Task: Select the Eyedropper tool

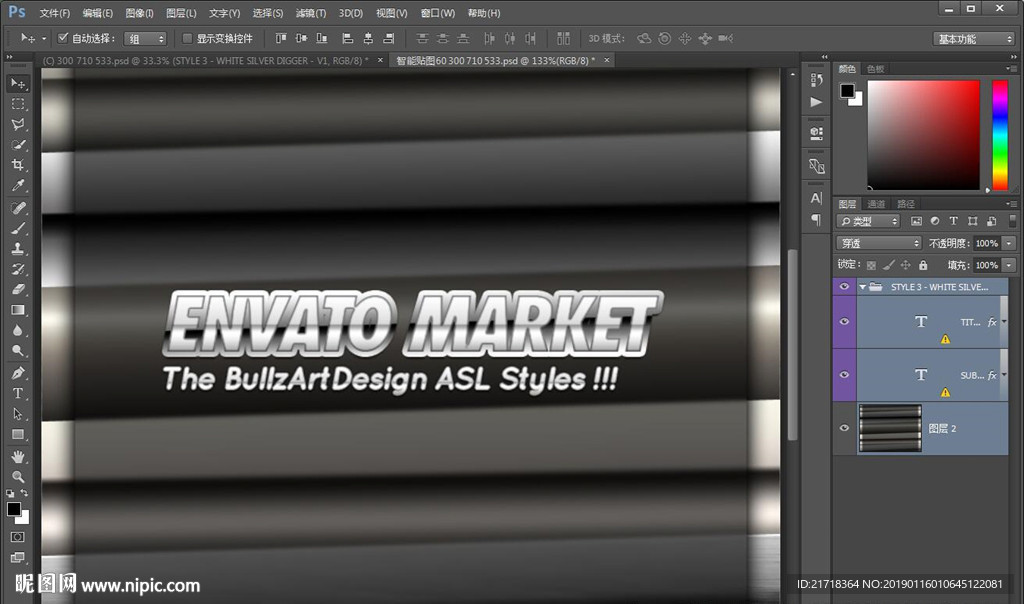Action: pyautogui.click(x=18, y=186)
